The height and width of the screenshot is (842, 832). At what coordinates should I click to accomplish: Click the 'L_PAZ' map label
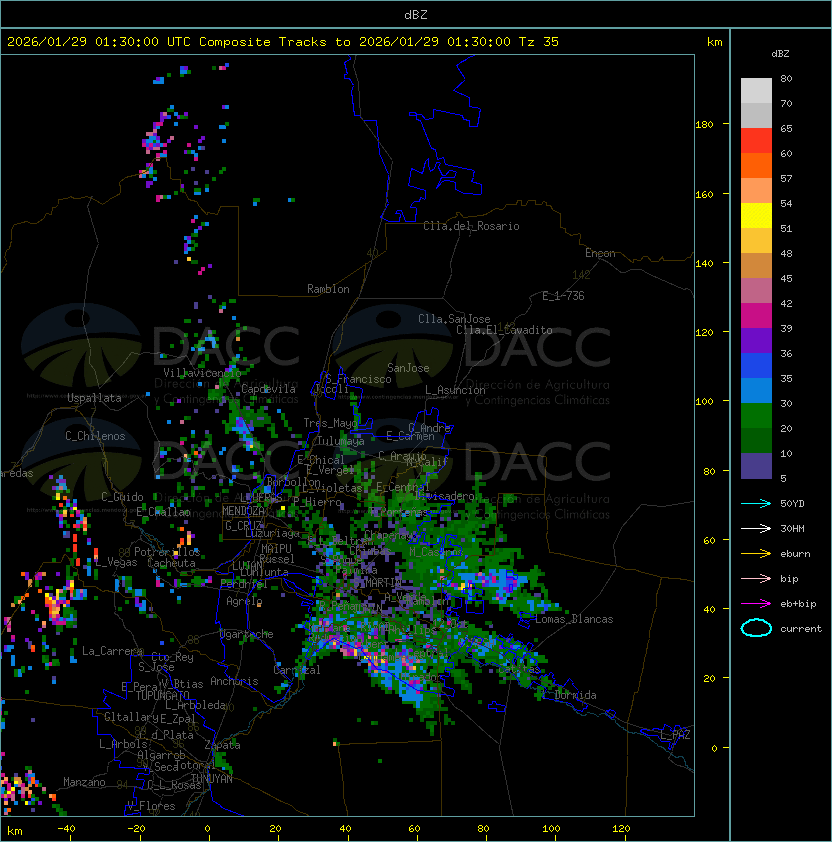(x=675, y=735)
